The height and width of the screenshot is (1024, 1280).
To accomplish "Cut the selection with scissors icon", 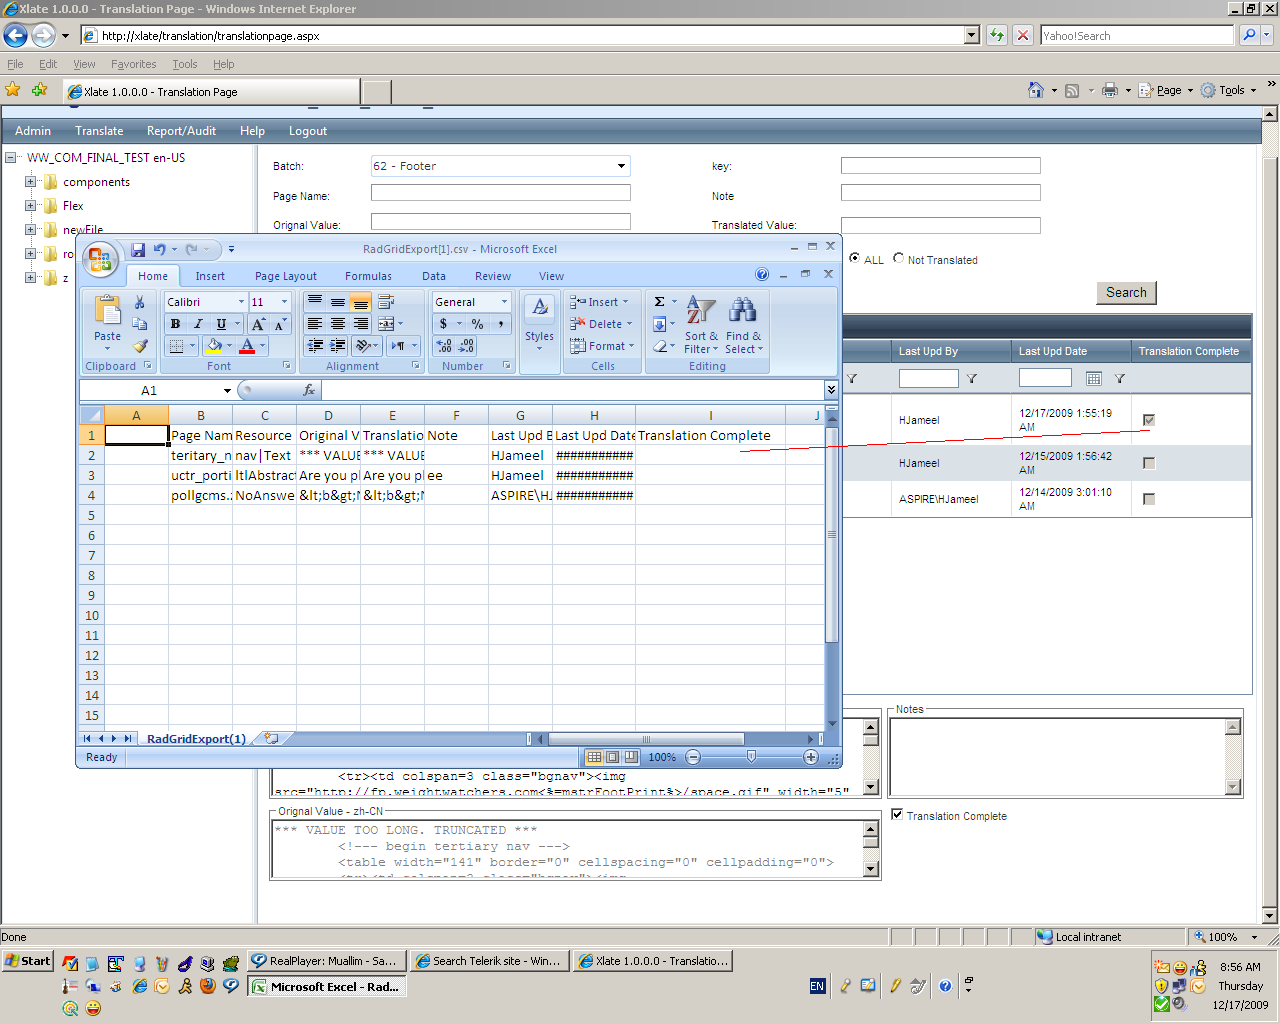I will 140,302.
